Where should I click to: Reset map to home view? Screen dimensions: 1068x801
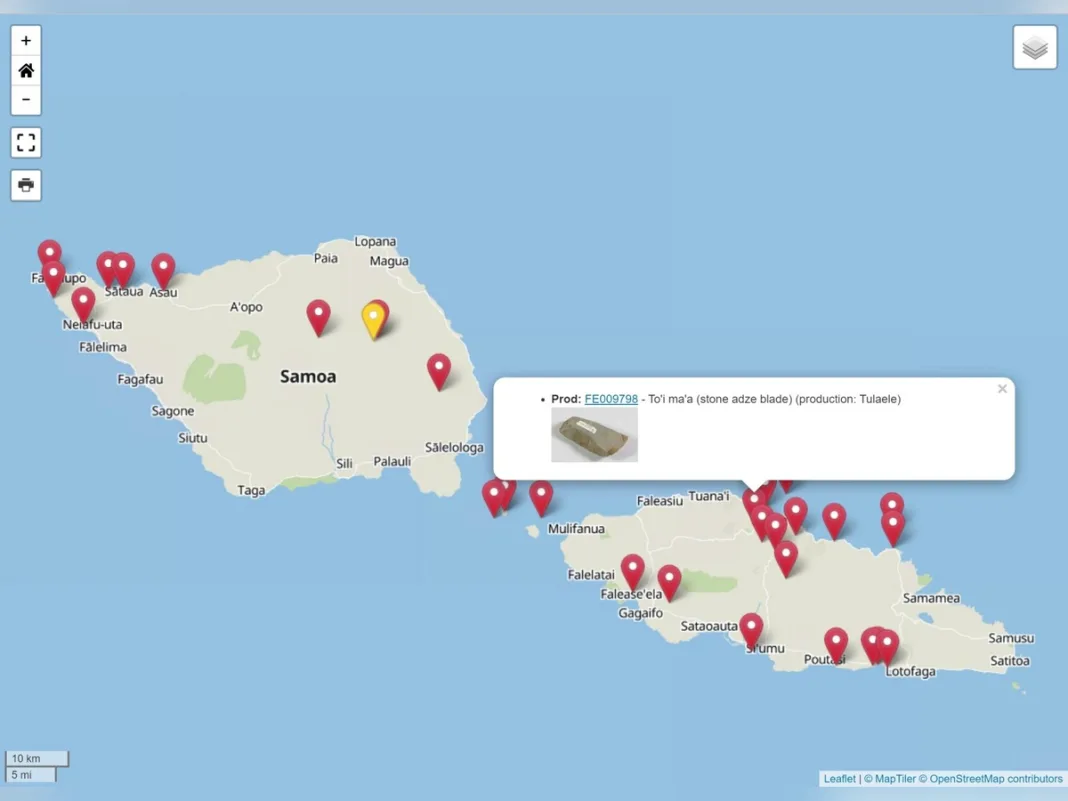[x=26, y=70]
